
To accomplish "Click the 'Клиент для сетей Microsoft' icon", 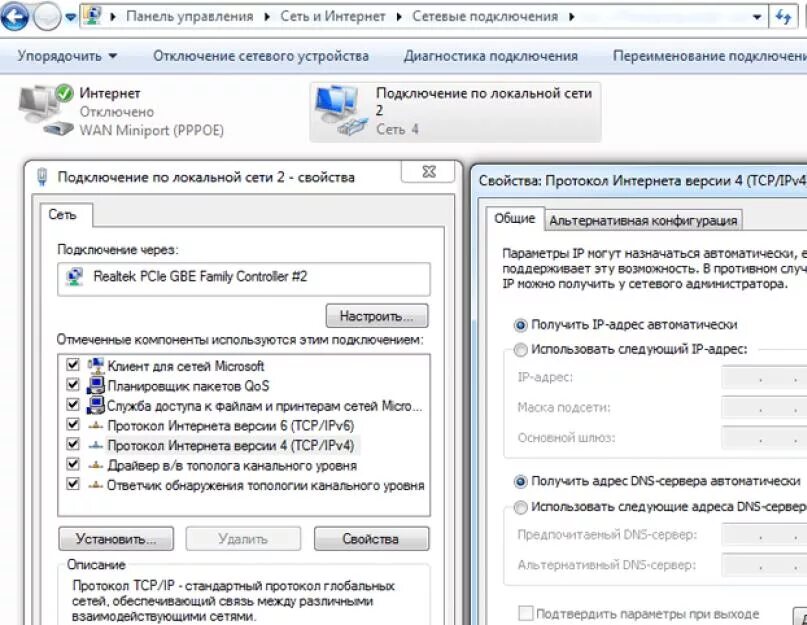I will [96, 366].
